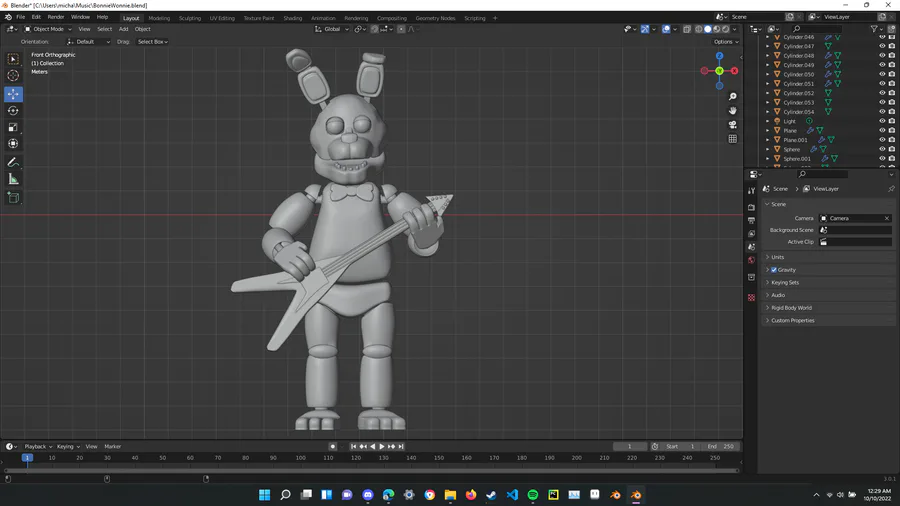Open the Keying menu in timeline
900x506 pixels.
coord(68,446)
